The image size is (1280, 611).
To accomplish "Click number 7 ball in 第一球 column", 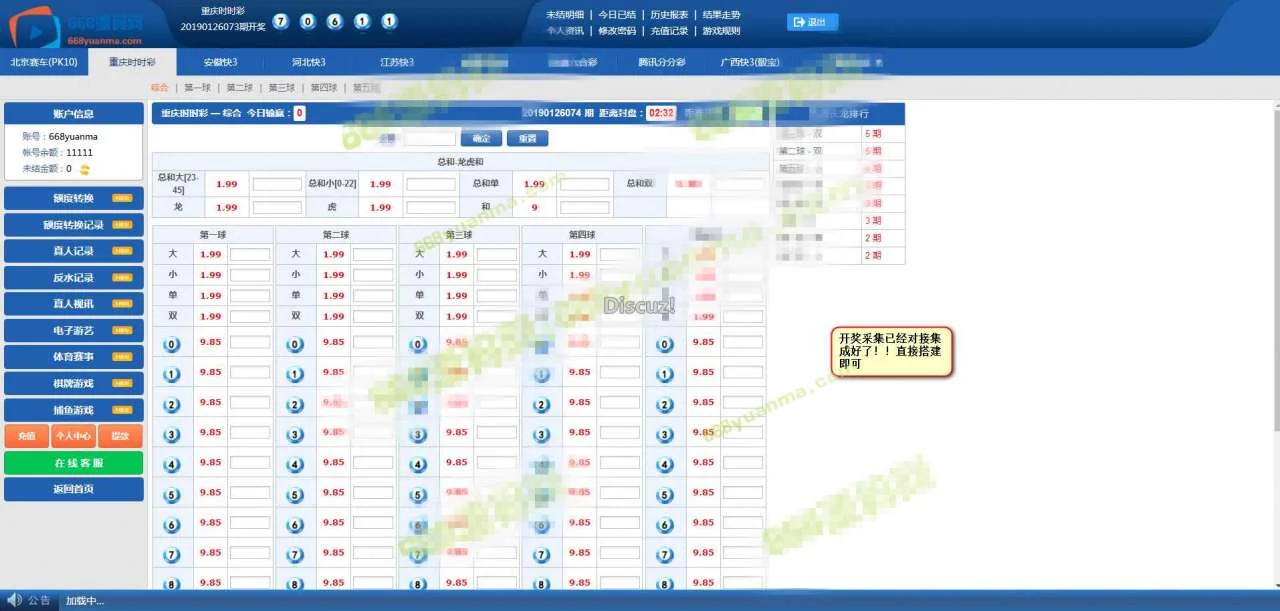I will (x=172, y=554).
